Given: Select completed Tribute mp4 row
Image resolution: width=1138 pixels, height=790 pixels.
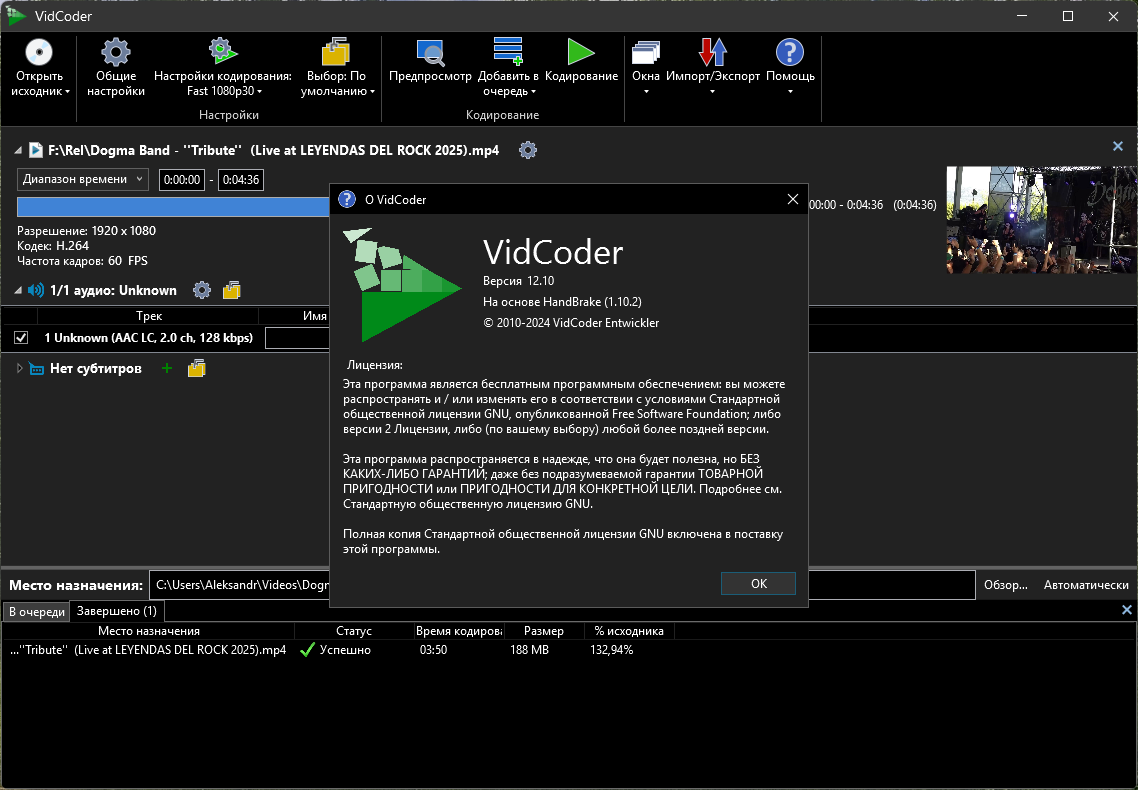Looking at the screenshot, I should coord(337,650).
